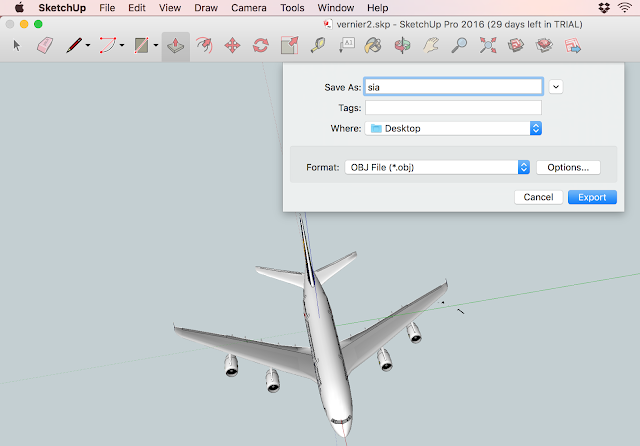
Task: Open the Camera menu
Action: pyautogui.click(x=249, y=8)
